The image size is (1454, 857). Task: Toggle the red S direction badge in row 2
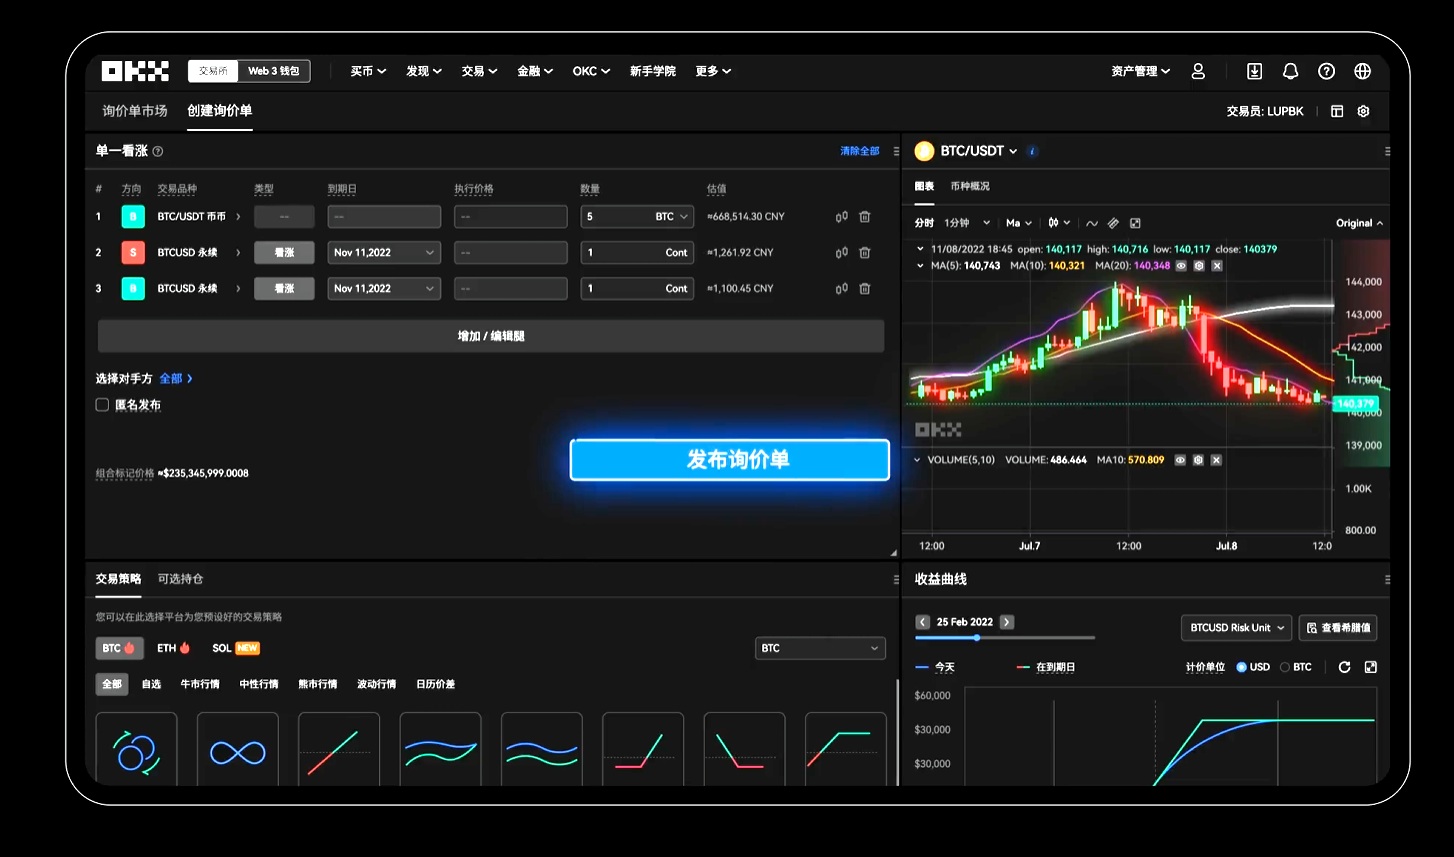(133, 252)
